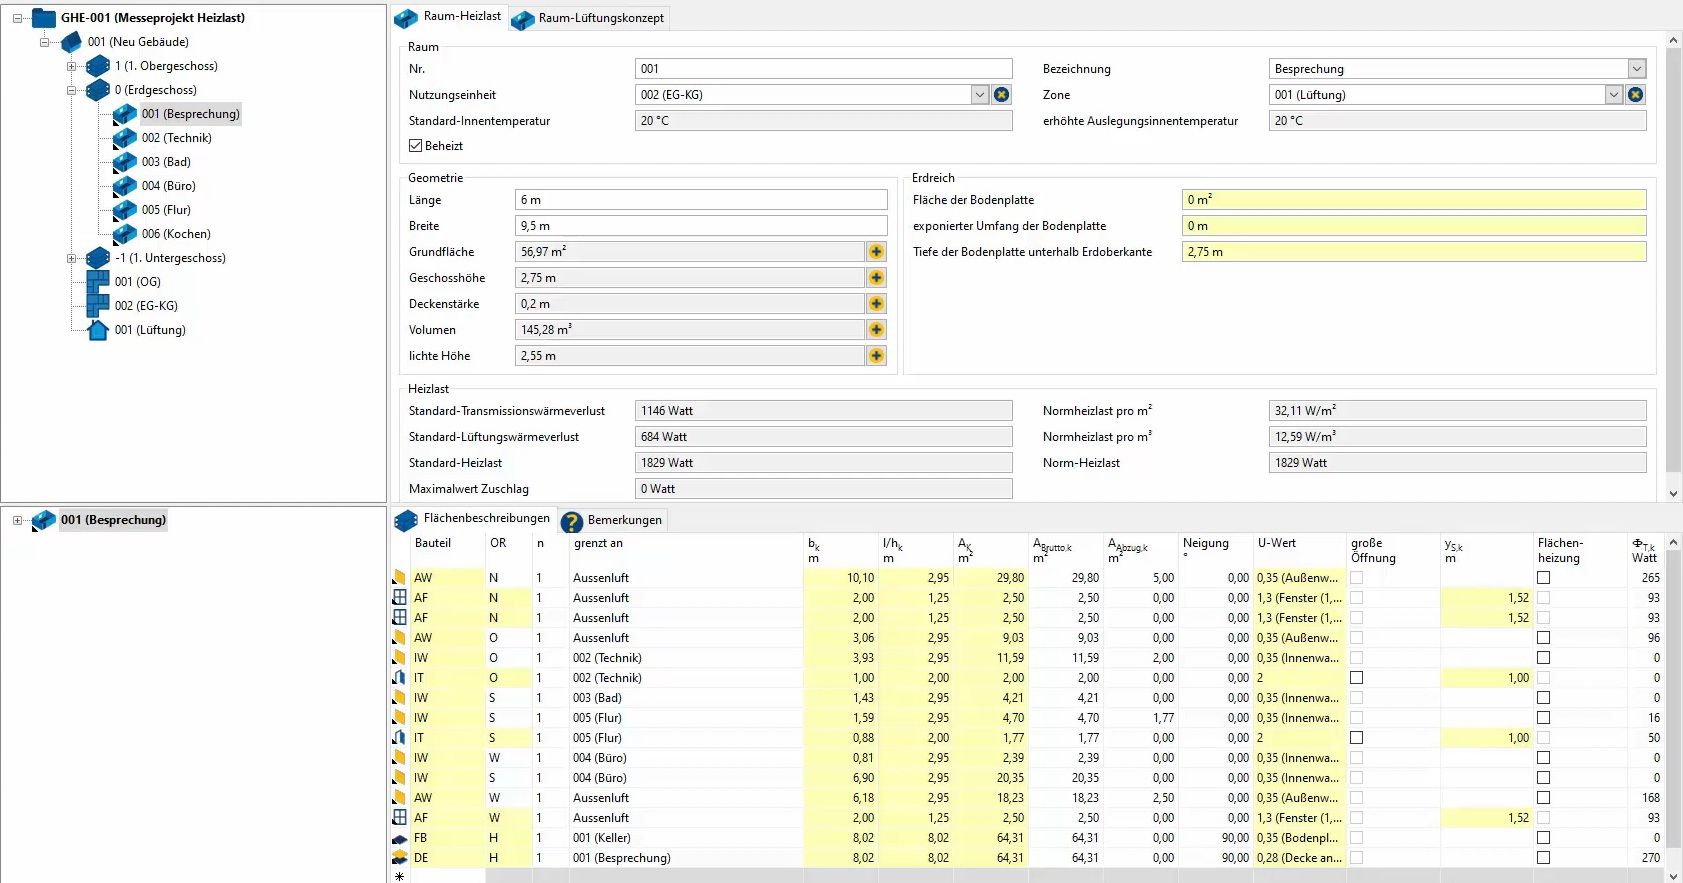
Task: Click the 001 (OG) usage unit icon
Action: click(x=98, y=282)
